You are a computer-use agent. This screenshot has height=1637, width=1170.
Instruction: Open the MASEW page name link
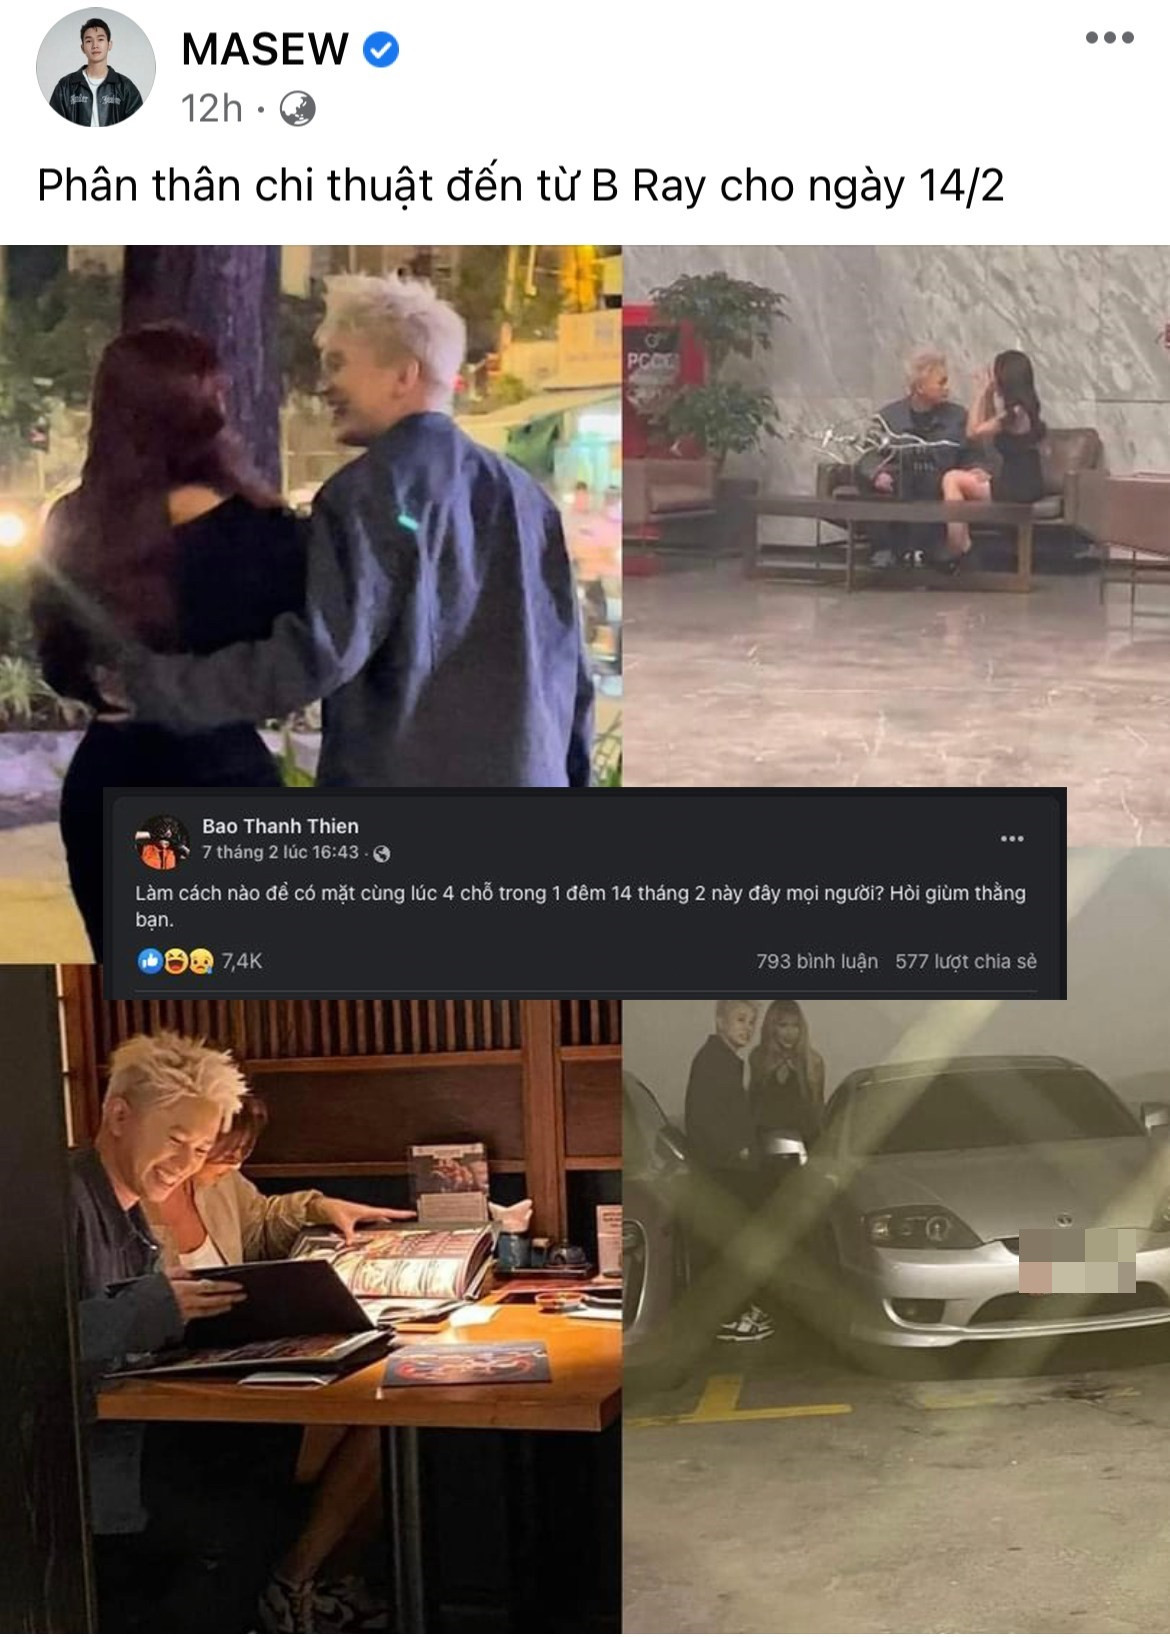[265, 48]
